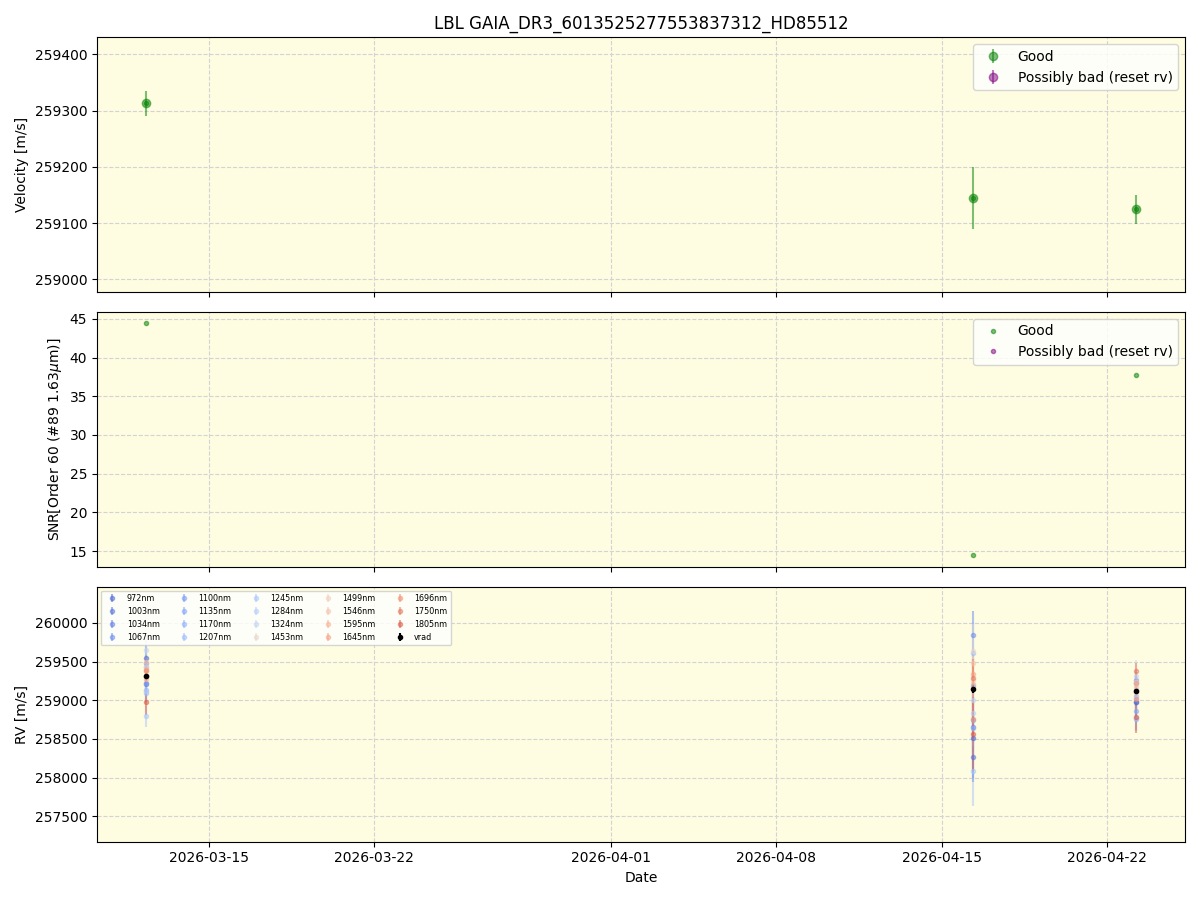Click the 2026-04-22 date tick label

point(1107,857)
